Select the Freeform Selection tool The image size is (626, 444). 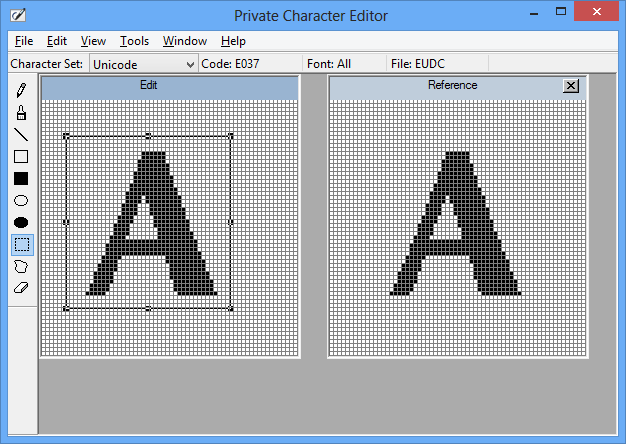click(21, 267)
